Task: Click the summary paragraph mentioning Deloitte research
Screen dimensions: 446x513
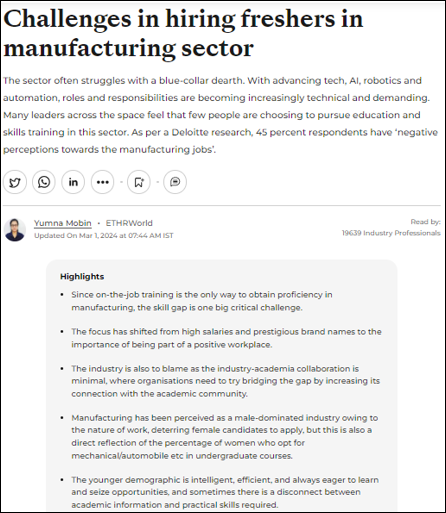Action: 220,115
